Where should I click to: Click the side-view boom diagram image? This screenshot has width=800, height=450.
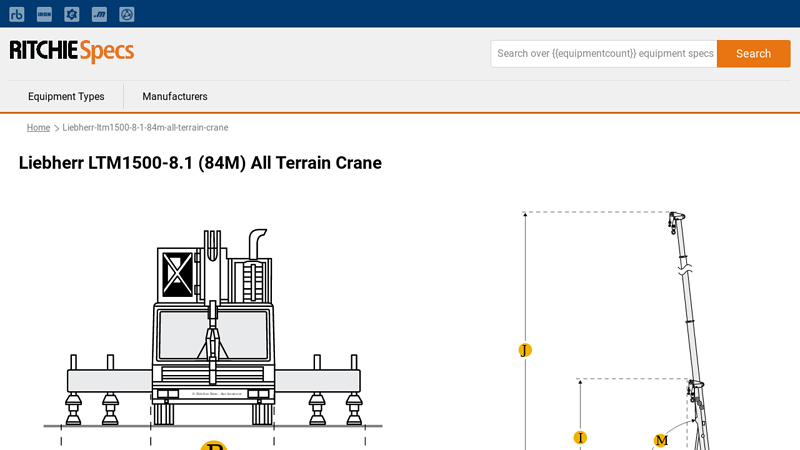[x=617, y=330]
